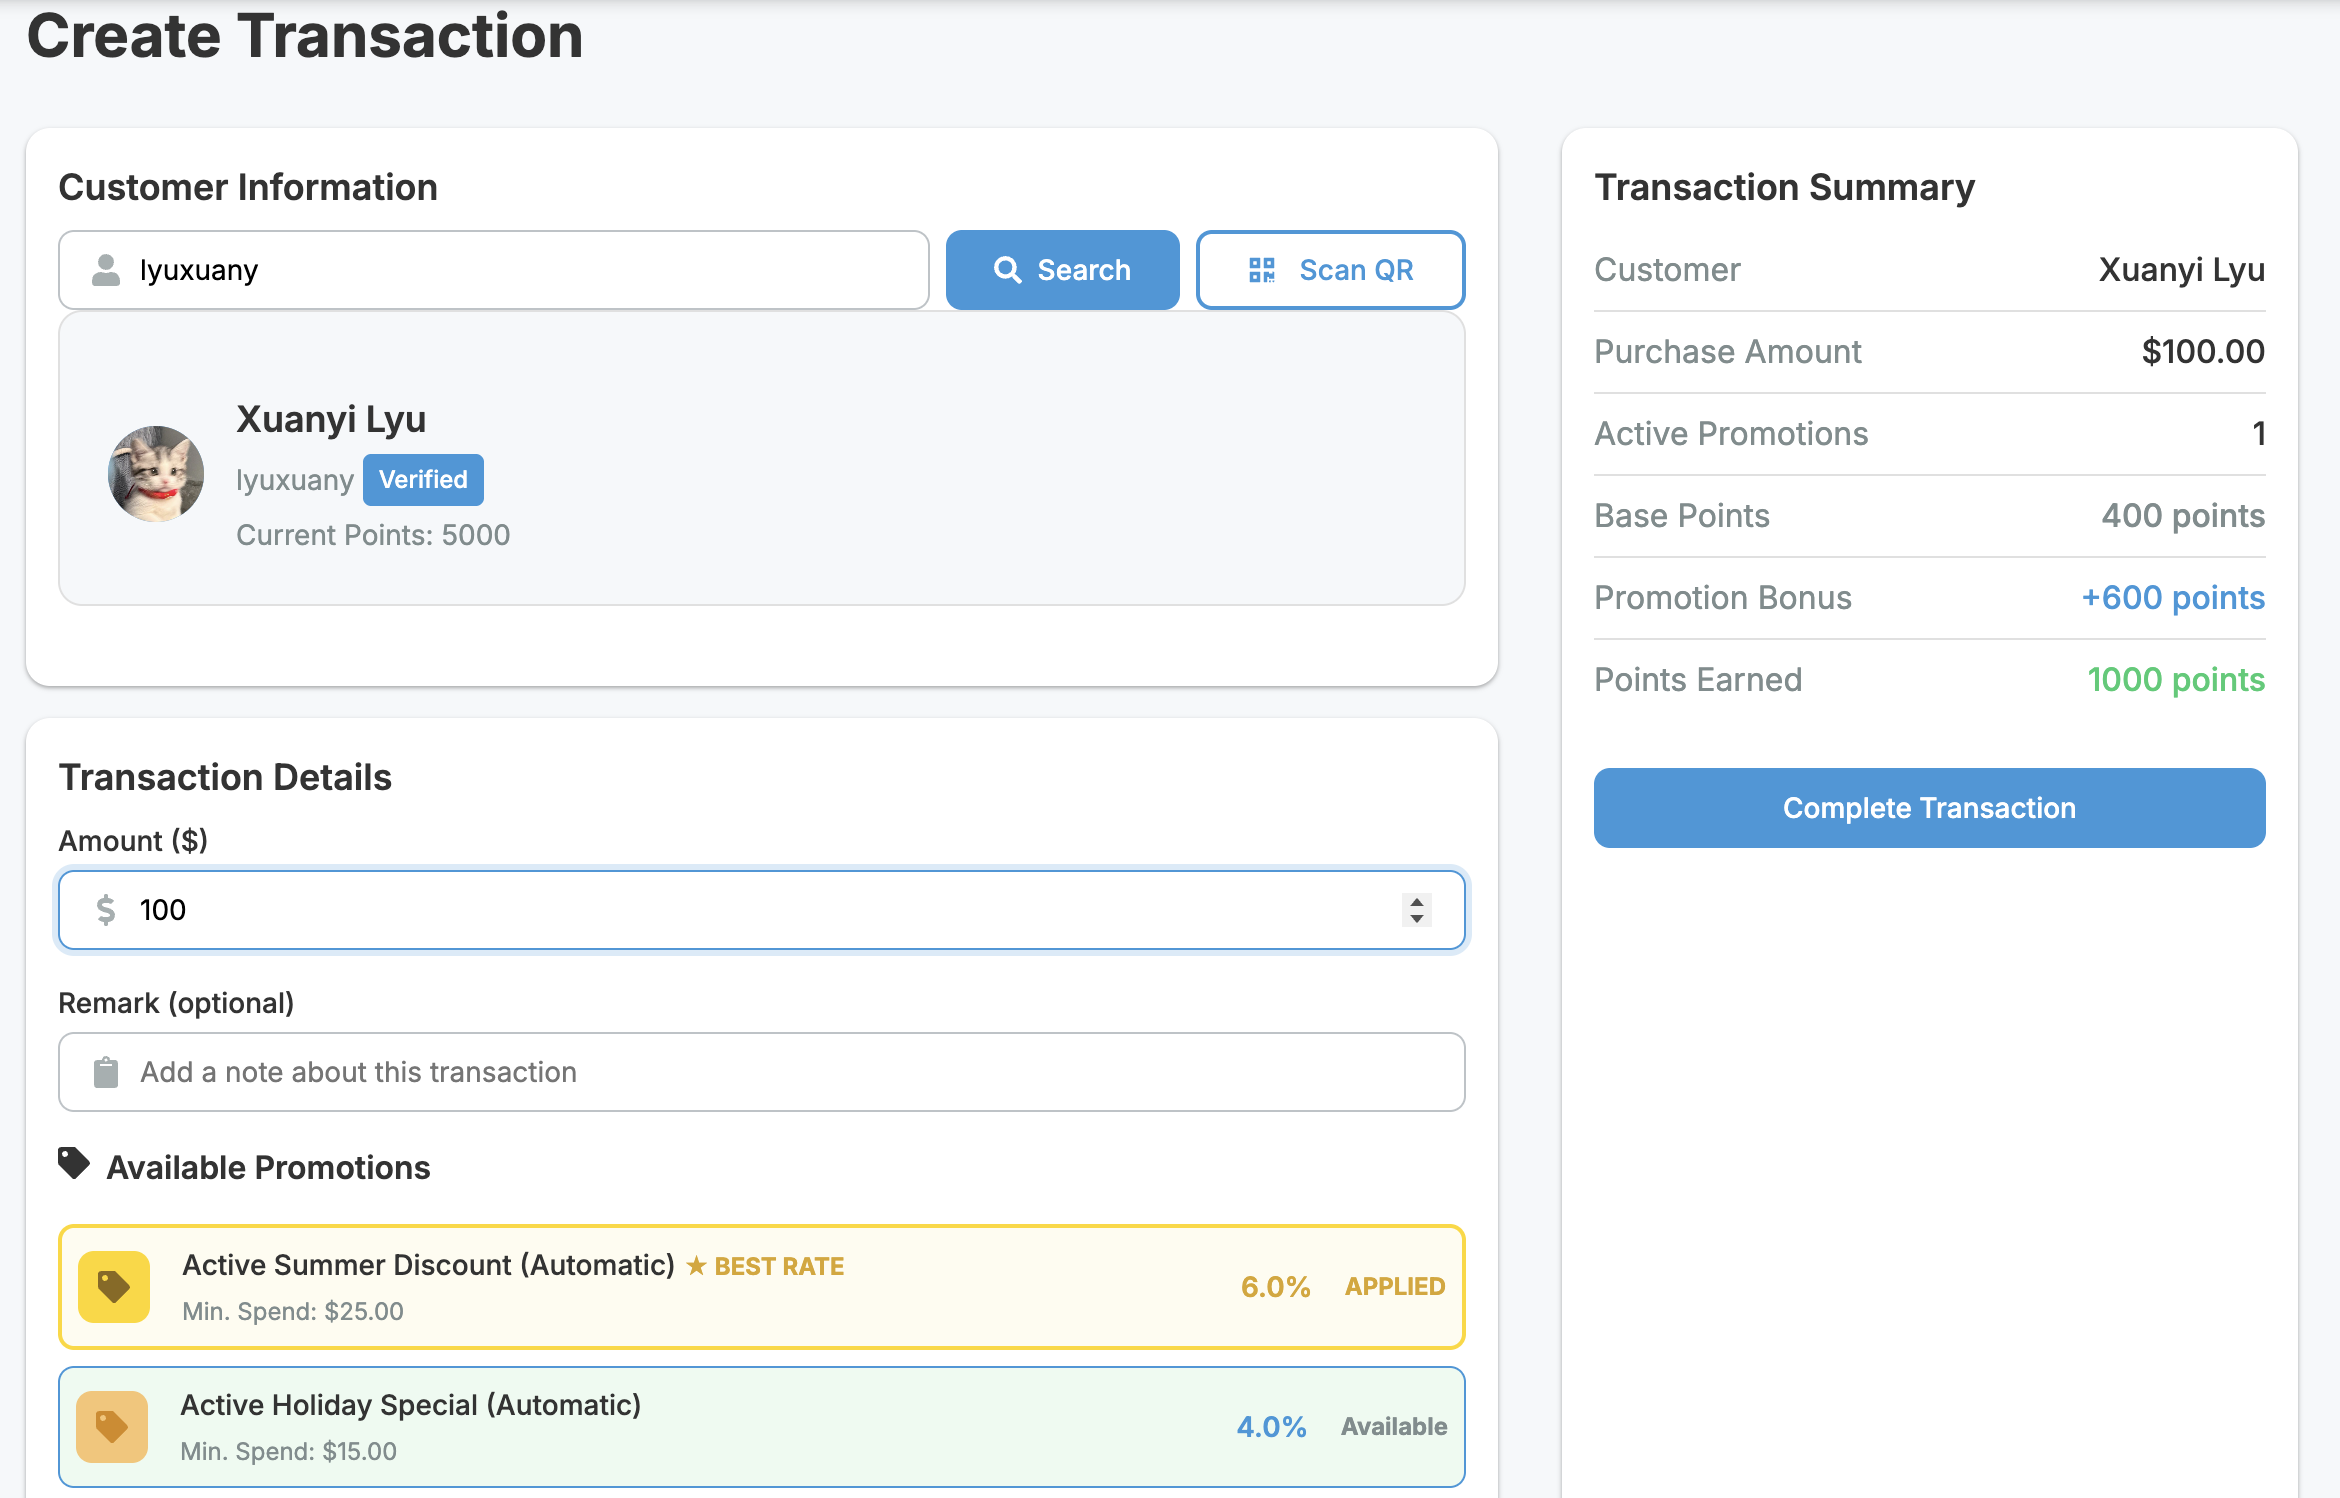The height and width of the screenshot is (1498, 2340).
Task: Click Xuanyi Lyu's cat avatar thumbnail
Action: tap(156, 474)
